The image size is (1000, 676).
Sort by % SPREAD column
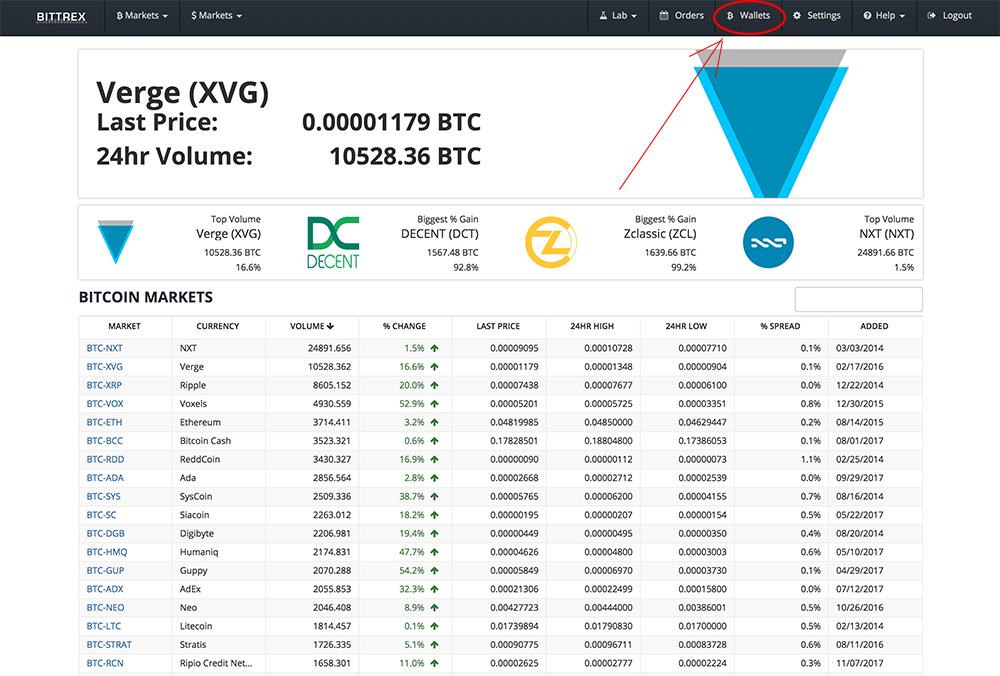[x=780, y=326]
